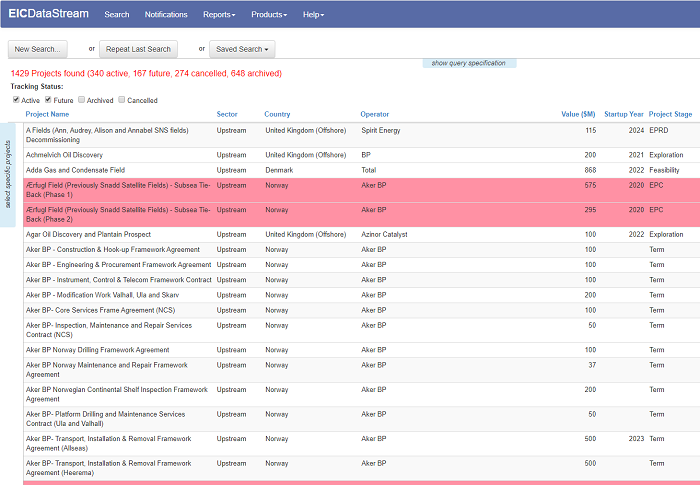Screen dimensions: 700x485
Task: Click the 37 value cell
Action: click(x=592, y=365)
